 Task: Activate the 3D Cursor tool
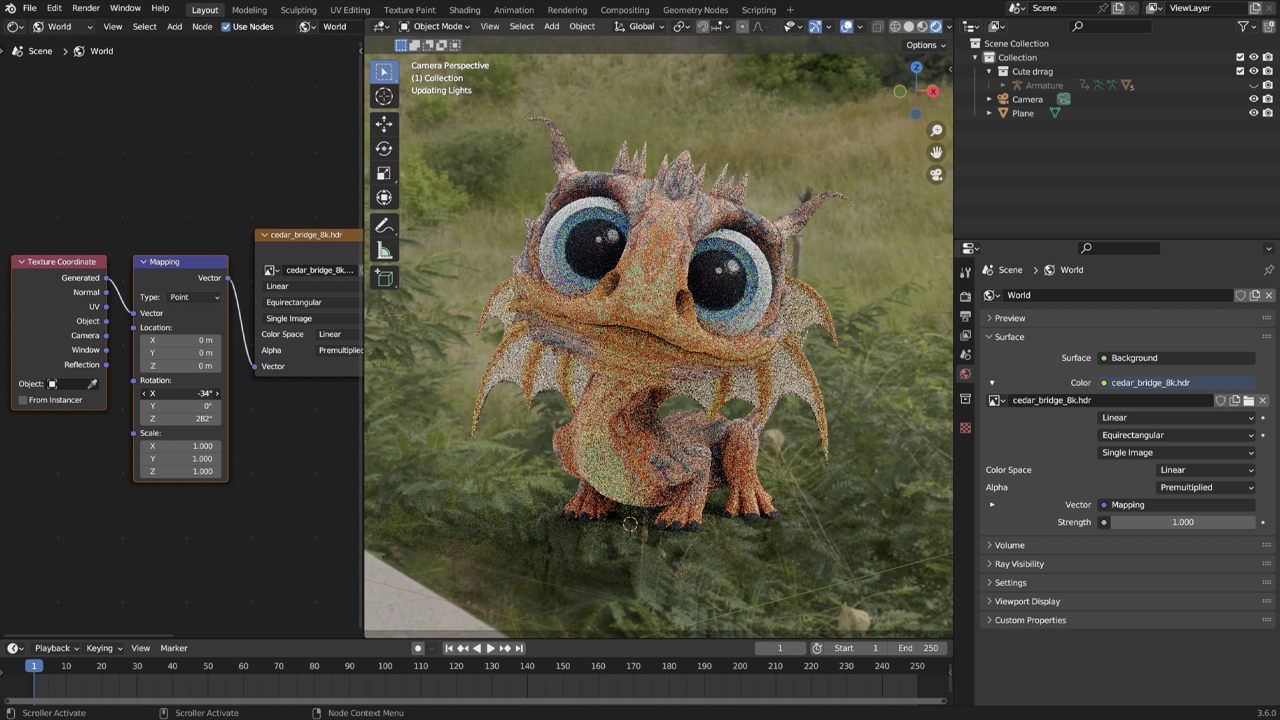[384, 97]
